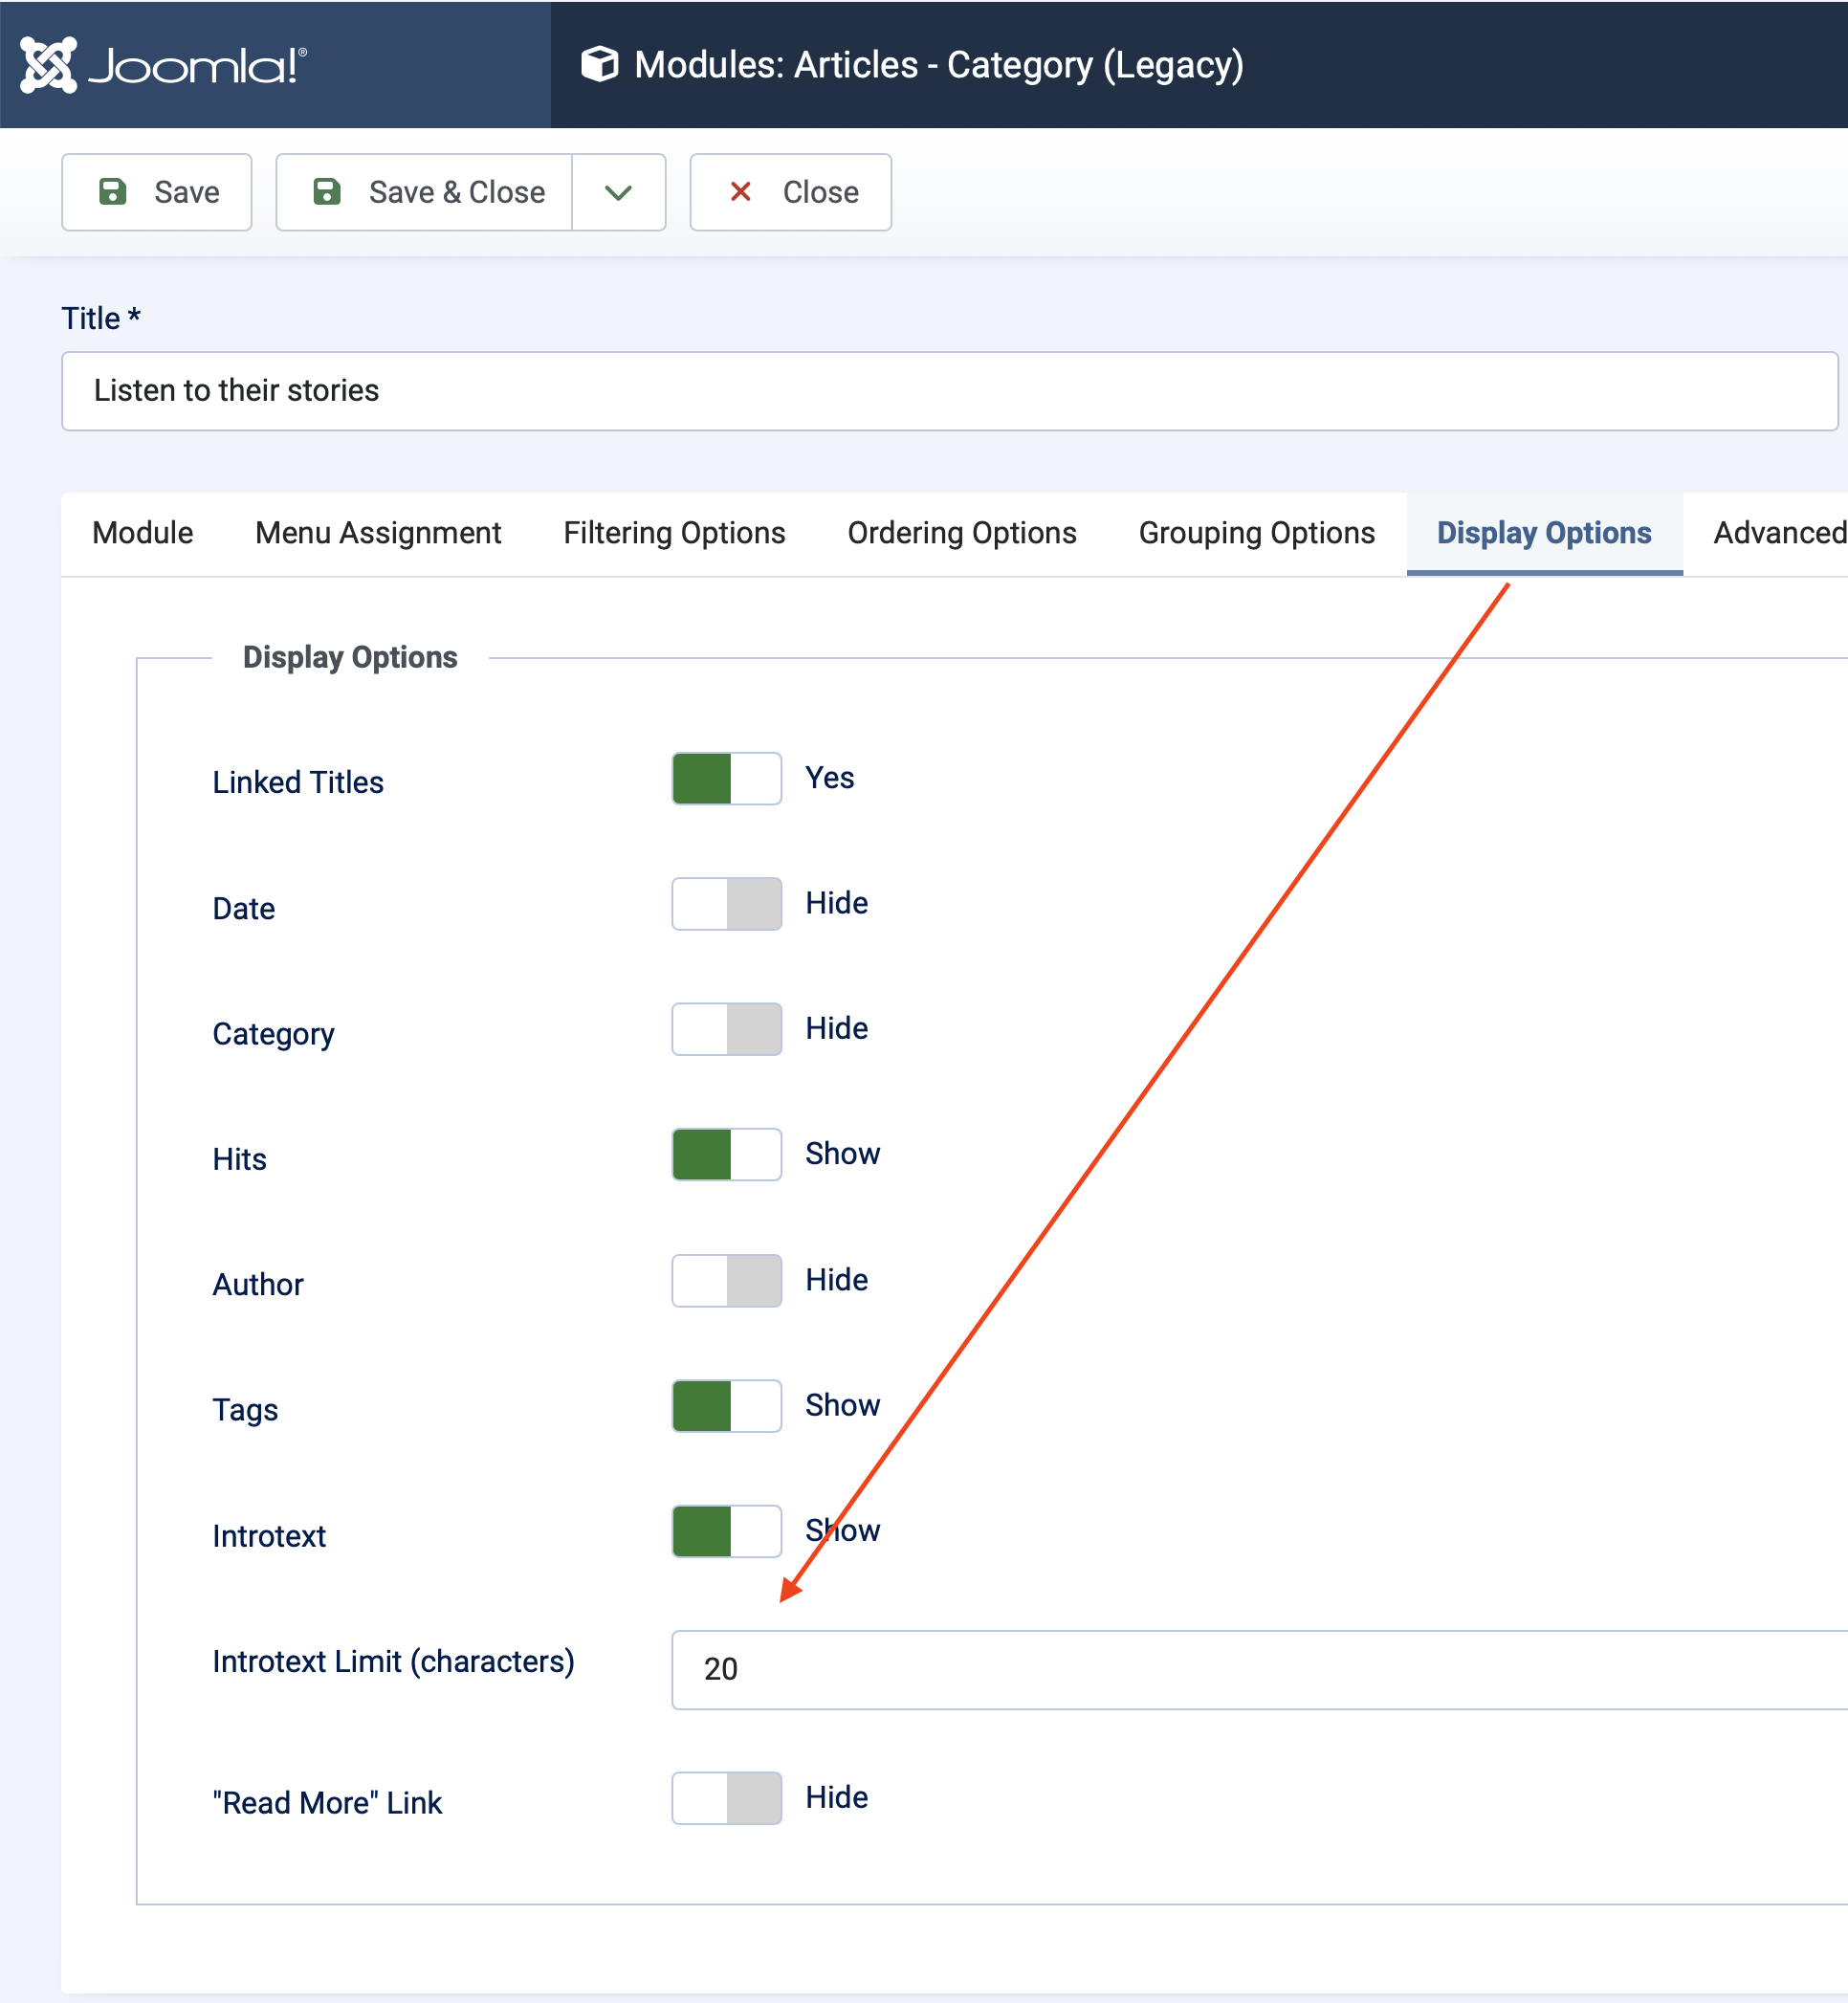Open the Module tab
The height and width of the screenshot is (2003, 1848).
(x=142, y=533)
